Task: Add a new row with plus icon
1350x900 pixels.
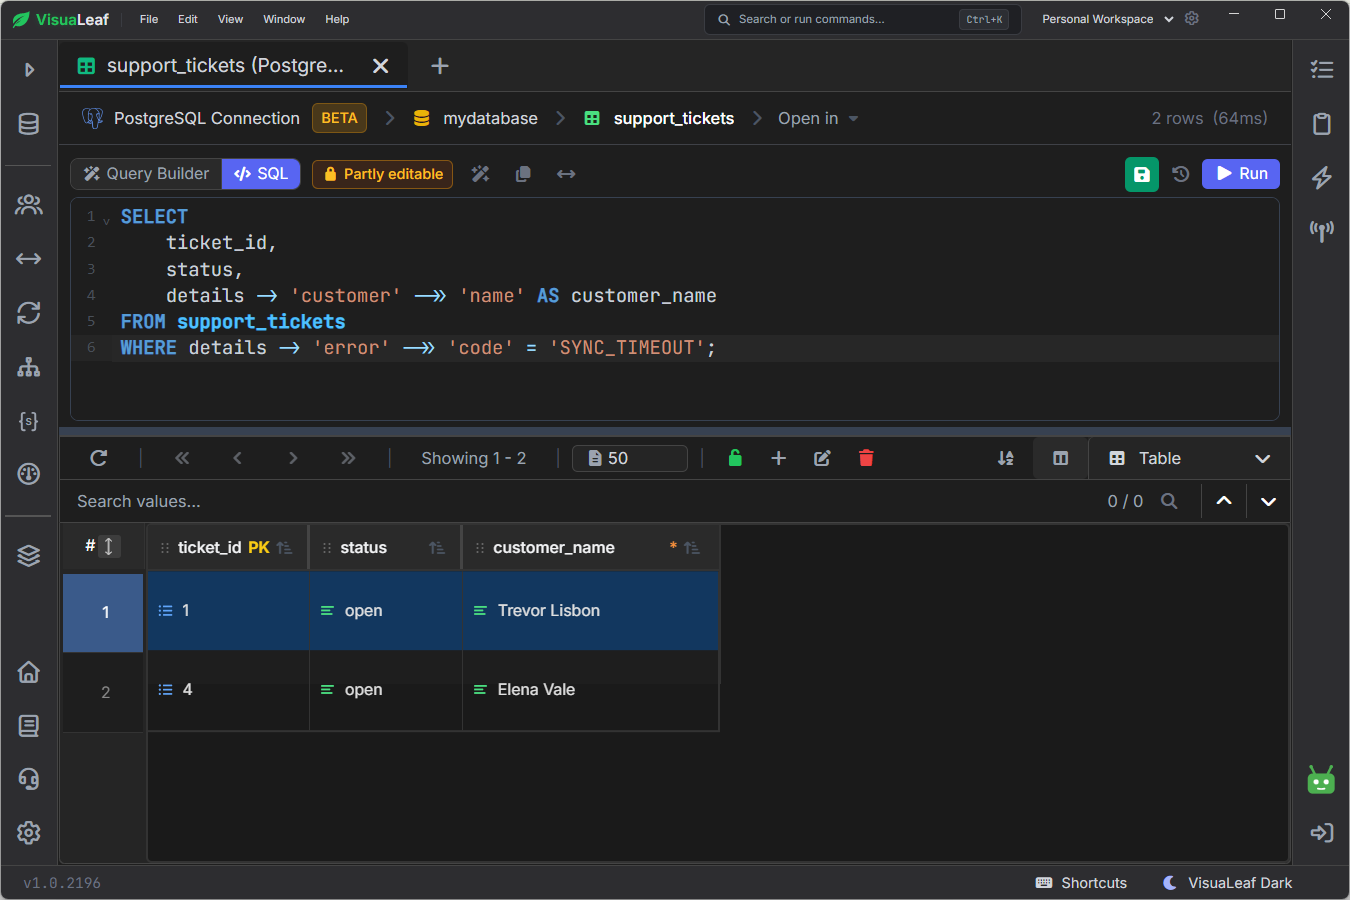Action: (x=779, y=458)
